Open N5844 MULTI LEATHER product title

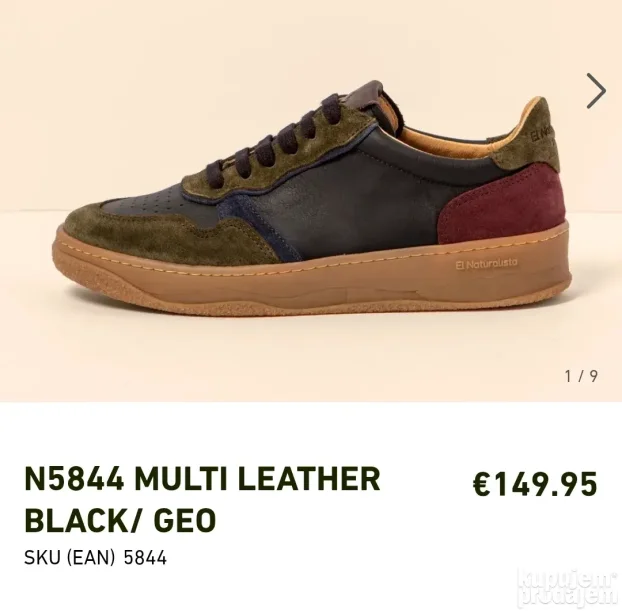point(202,479)
